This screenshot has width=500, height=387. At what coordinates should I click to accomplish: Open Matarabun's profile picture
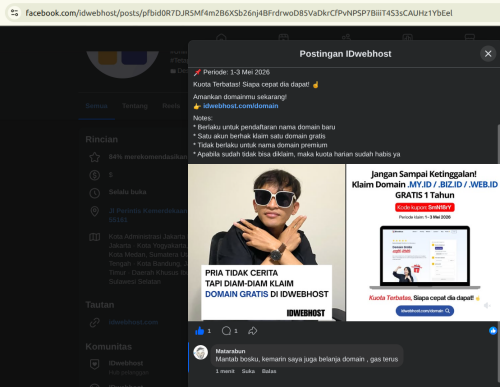point(201,353)
